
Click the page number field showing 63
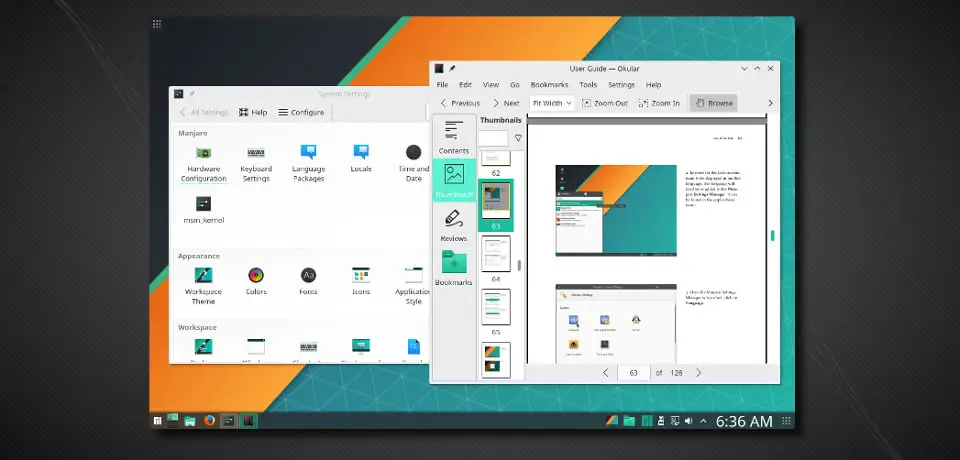coord(634,372)
